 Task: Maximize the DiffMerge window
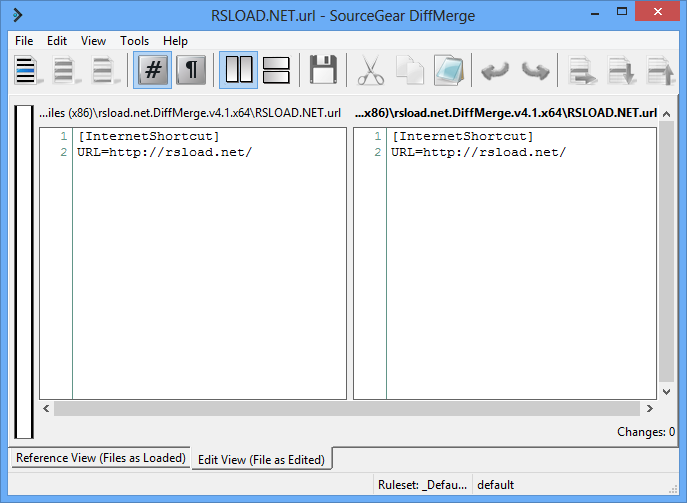622,12
